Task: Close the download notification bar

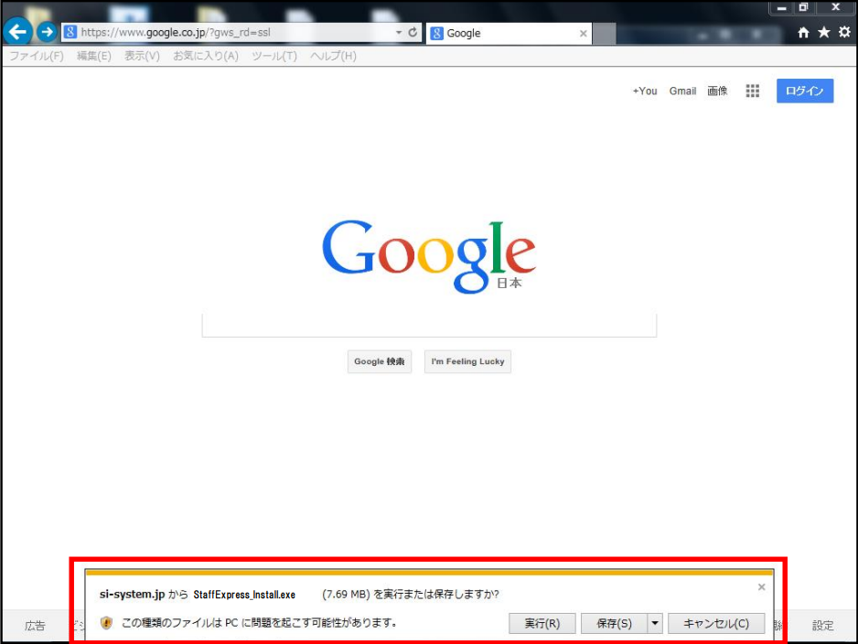Action: coord(762,587)
